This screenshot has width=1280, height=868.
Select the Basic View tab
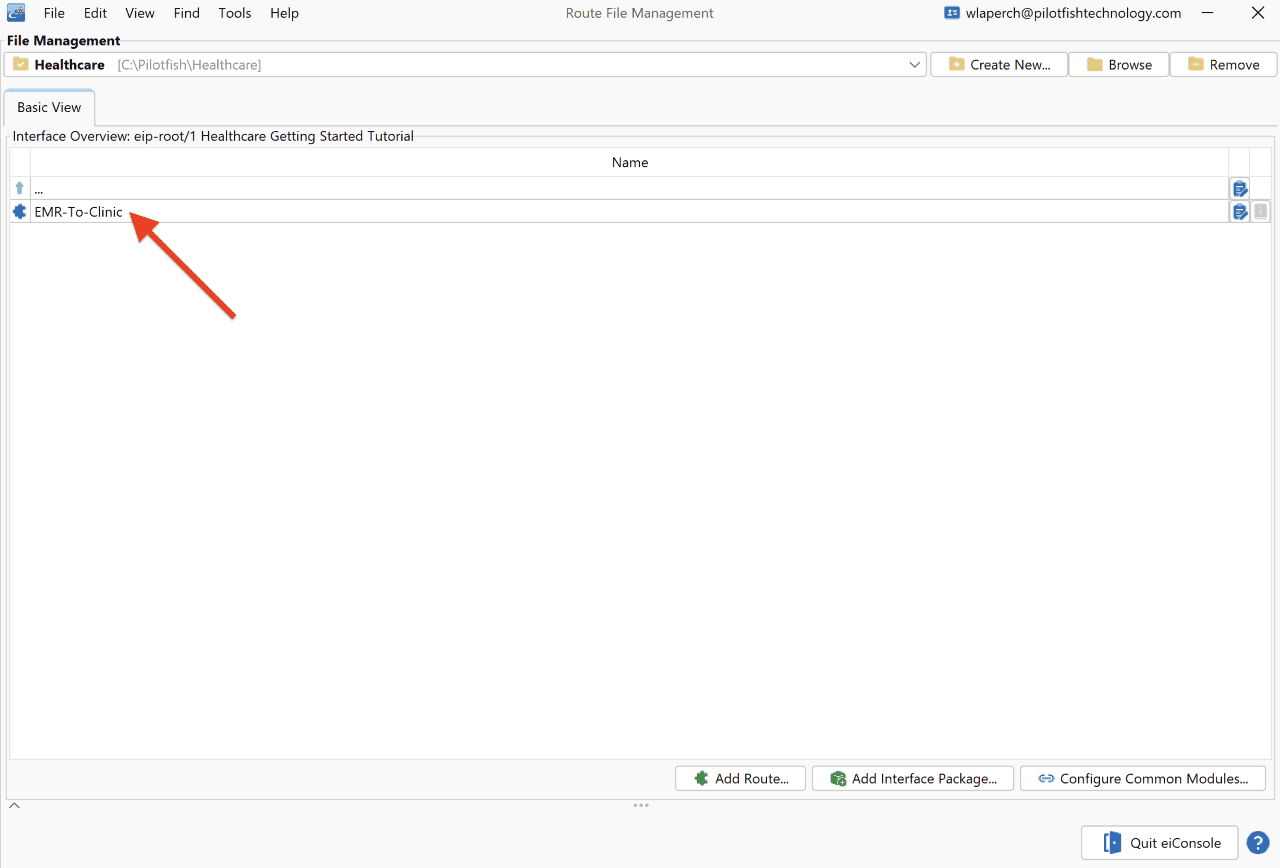pos(49,107)
